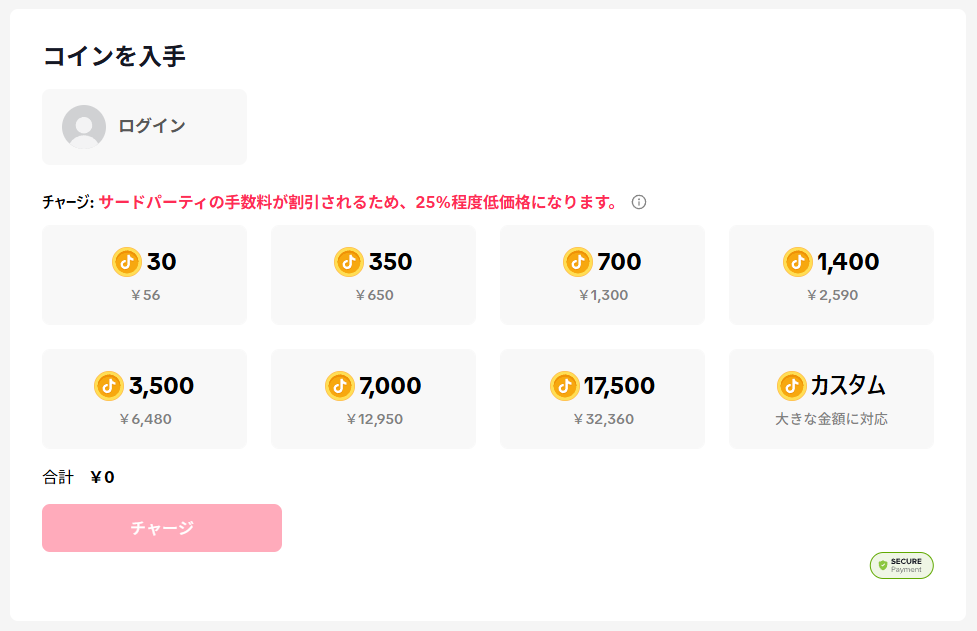The height and width of the screenshot is (631, 977).
Task: Click the ログイン text to sign in
Action: (152, 126)
